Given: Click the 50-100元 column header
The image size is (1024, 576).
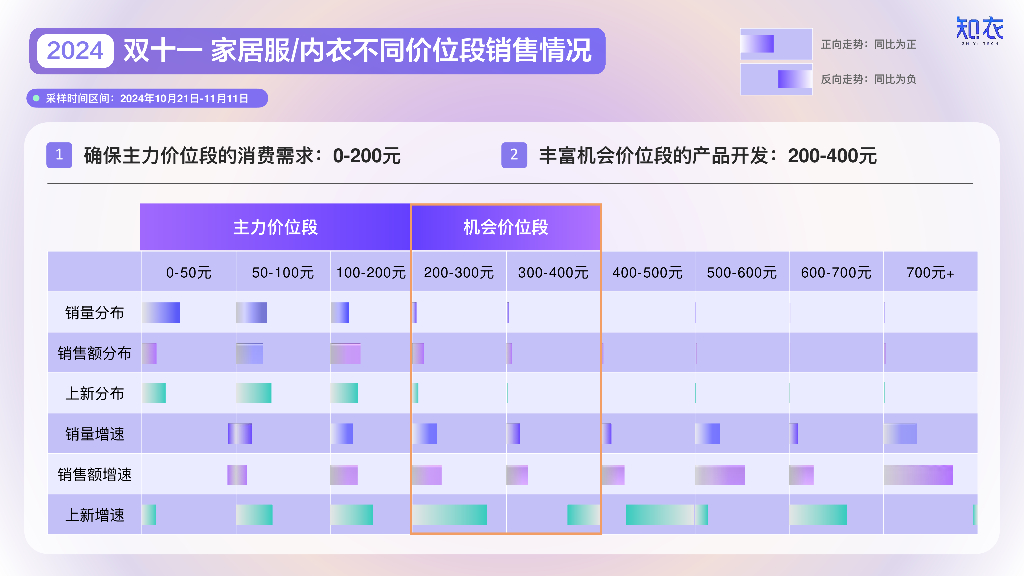Looking at the screenshot, I should (x=283, y=272).
